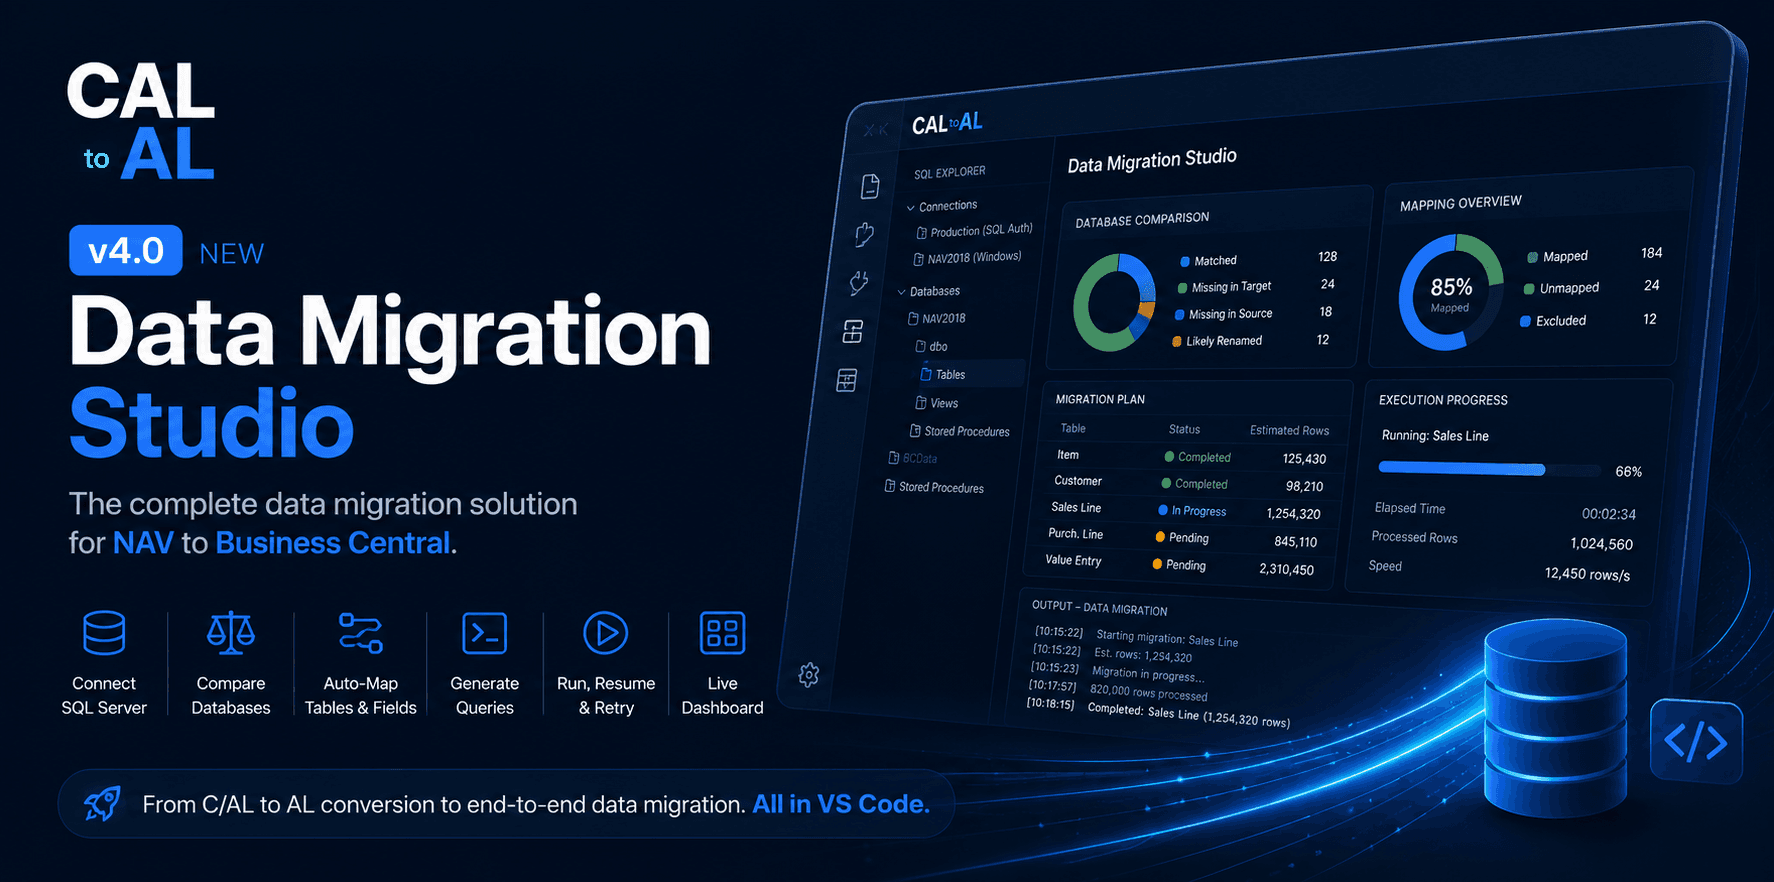
Task: Click the rocket icon in bottom banner
Action: [102, 803]
